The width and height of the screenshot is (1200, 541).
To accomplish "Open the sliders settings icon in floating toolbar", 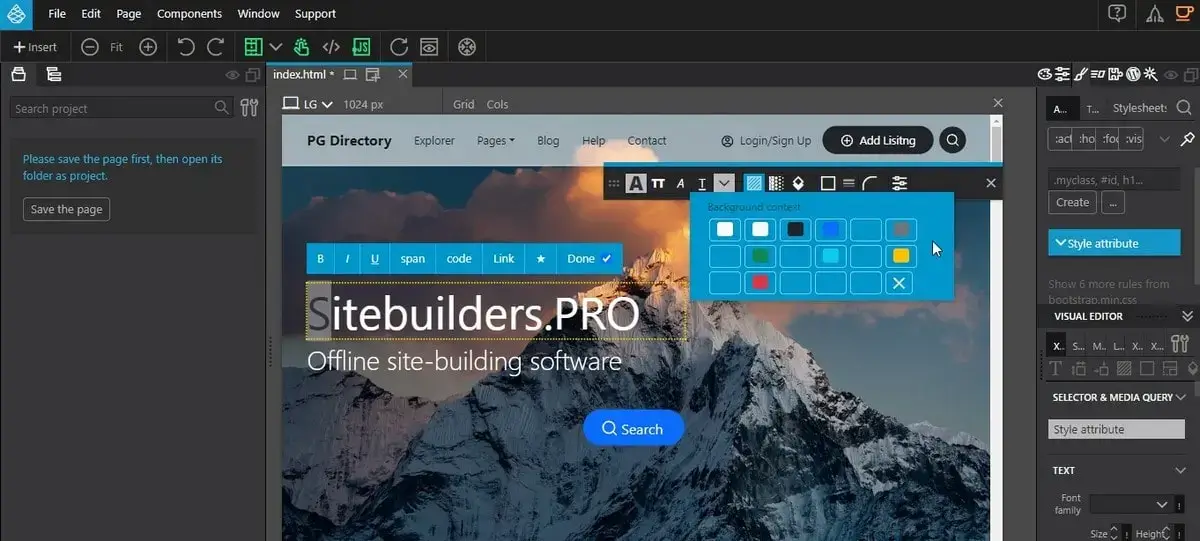I will click(x=900, y=183).
